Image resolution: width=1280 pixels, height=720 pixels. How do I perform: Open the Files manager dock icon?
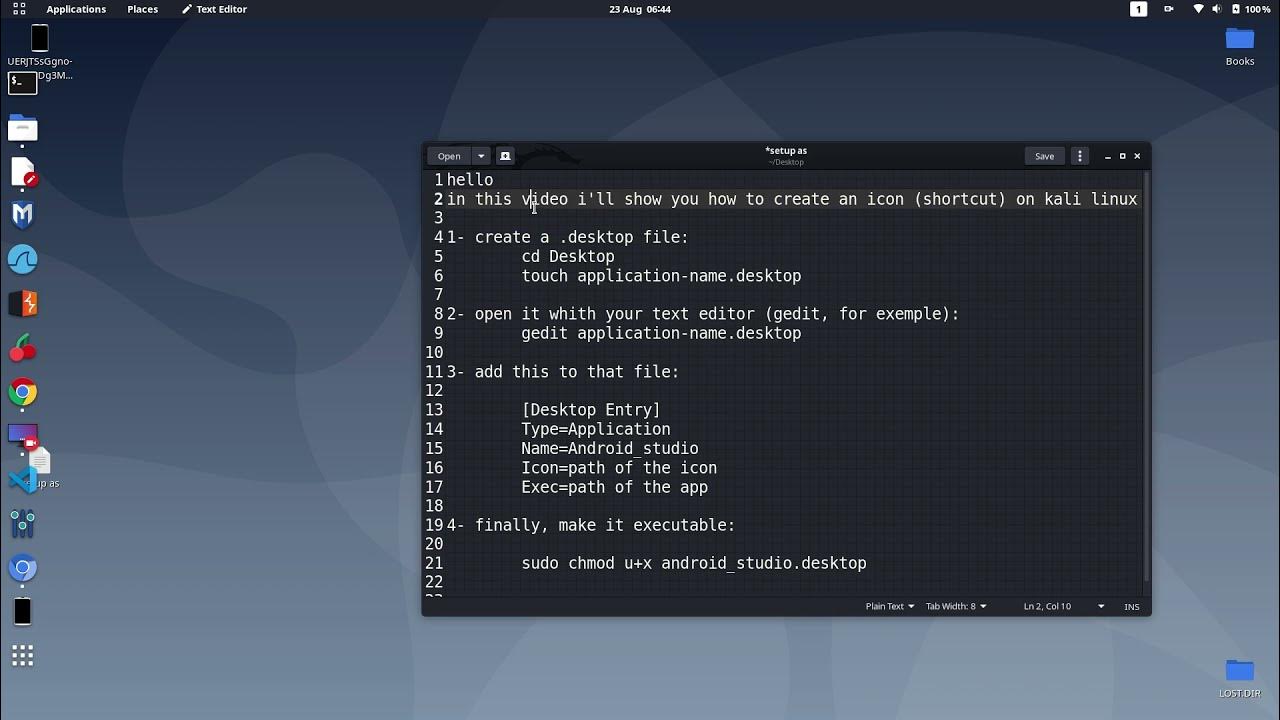22,128
